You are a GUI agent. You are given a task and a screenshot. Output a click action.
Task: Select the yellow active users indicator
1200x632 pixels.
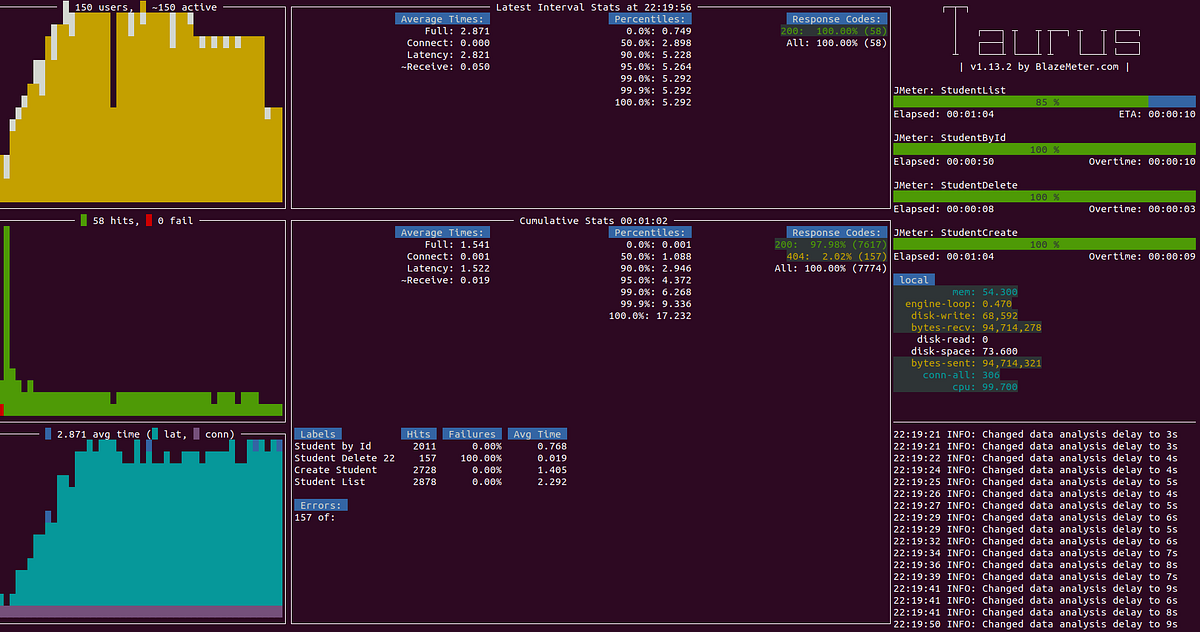143,7
